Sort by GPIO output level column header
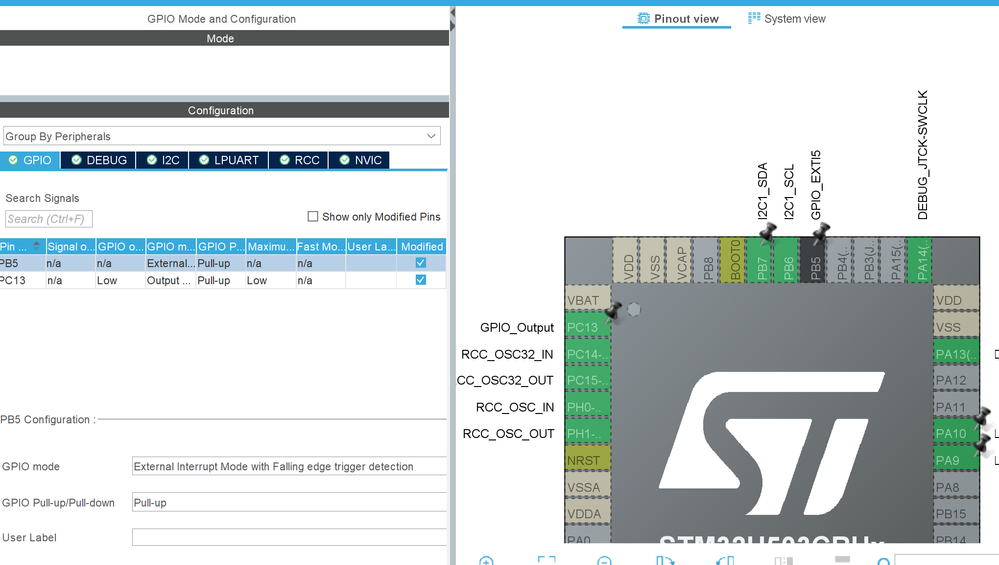This screenshot has width=999, height=565. pyautogui.click(x=120, y=247)
